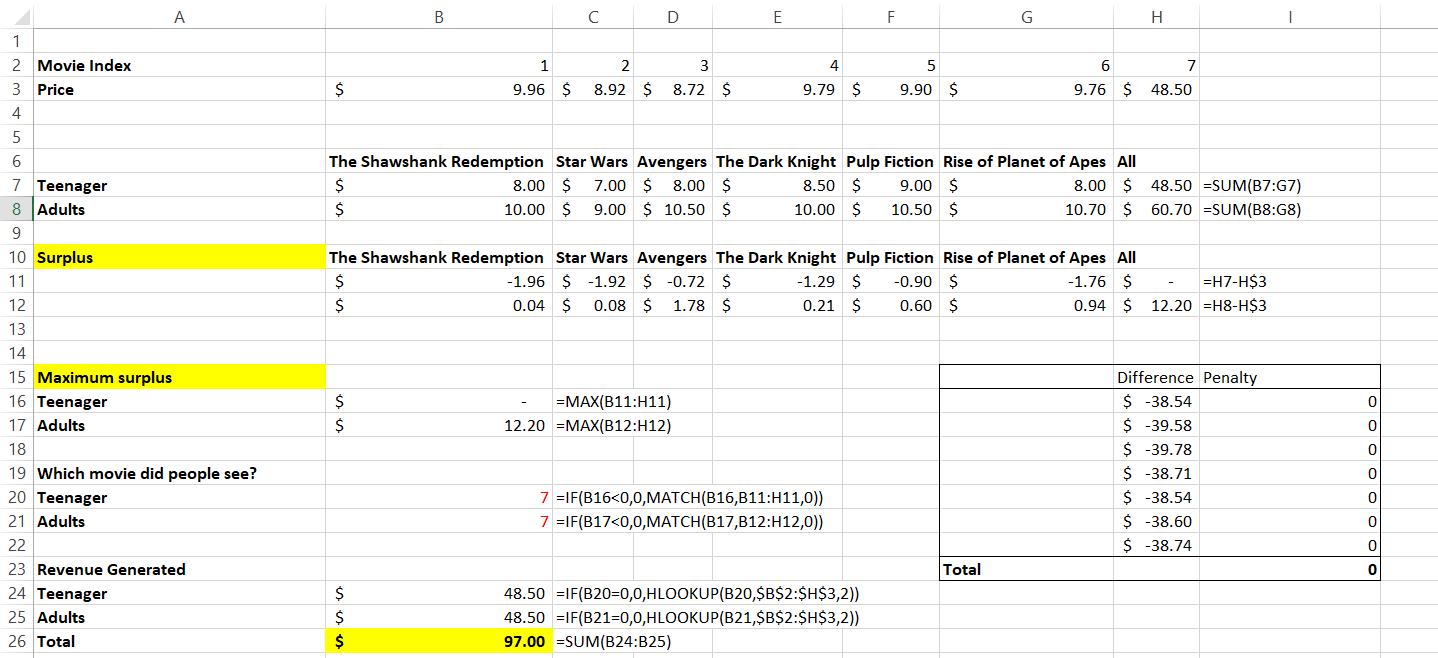Click the =MAX(B12:H12) formula text

tap(613, 426)
